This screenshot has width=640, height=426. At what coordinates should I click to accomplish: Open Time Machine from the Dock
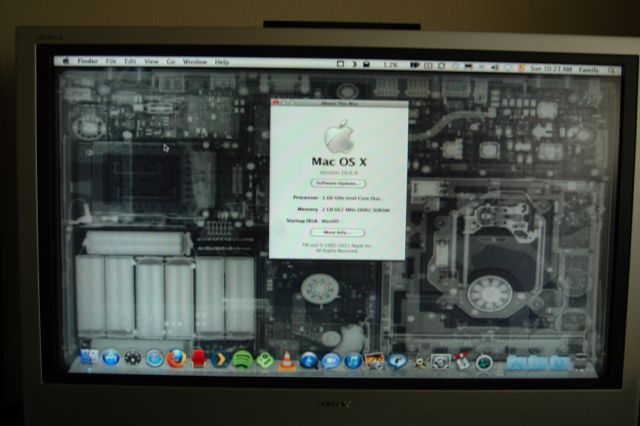pyautogui.click(x=484, y=362)
